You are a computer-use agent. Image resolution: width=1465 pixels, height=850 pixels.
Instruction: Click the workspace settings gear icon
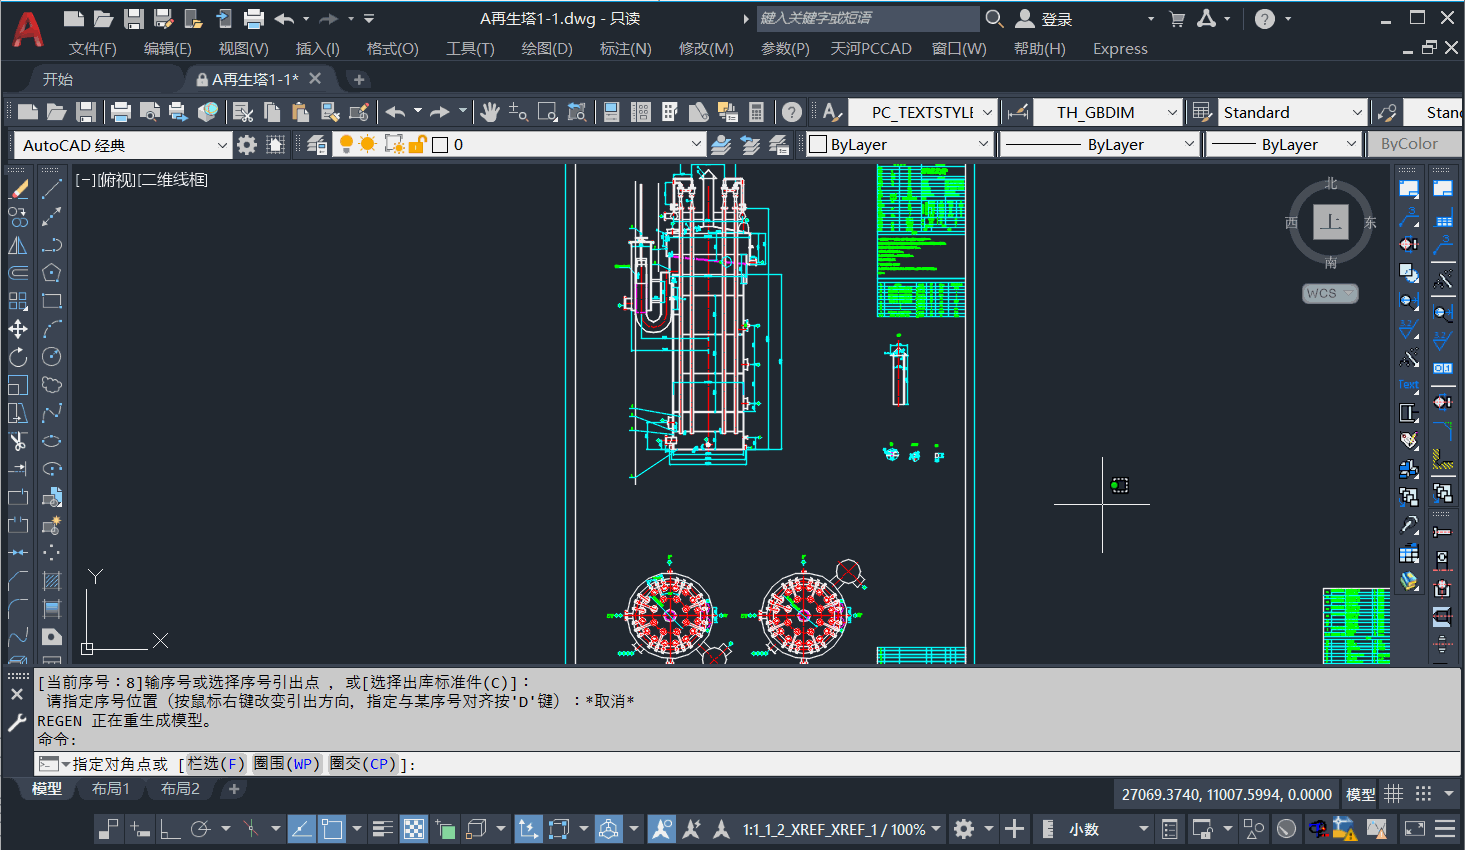coord(247,145)
